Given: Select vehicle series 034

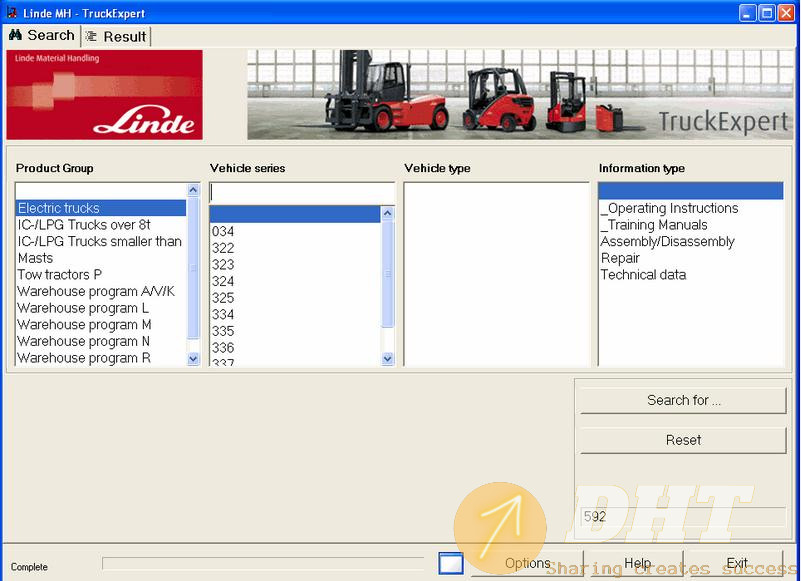Looking at the screenshot, I should pos(295,231).
